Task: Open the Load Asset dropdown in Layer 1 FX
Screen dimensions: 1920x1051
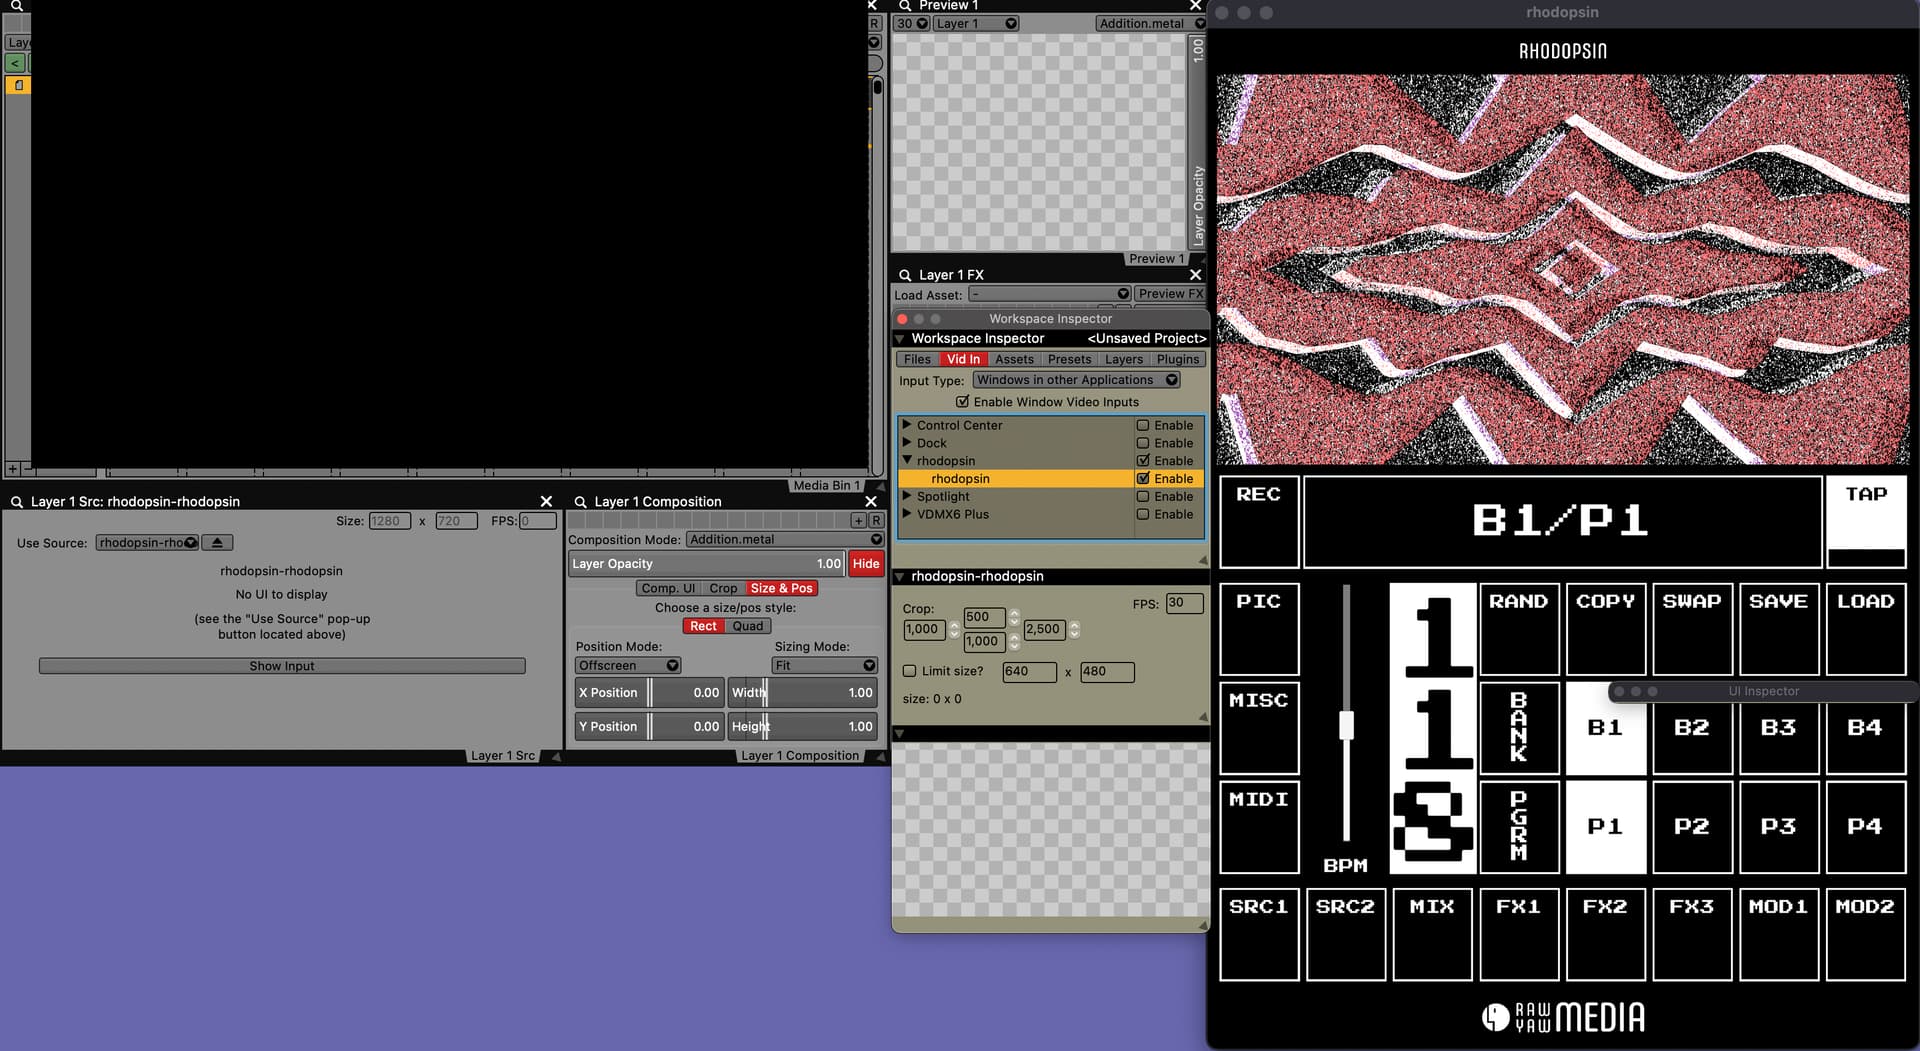Action: [x=1050, y=295]
